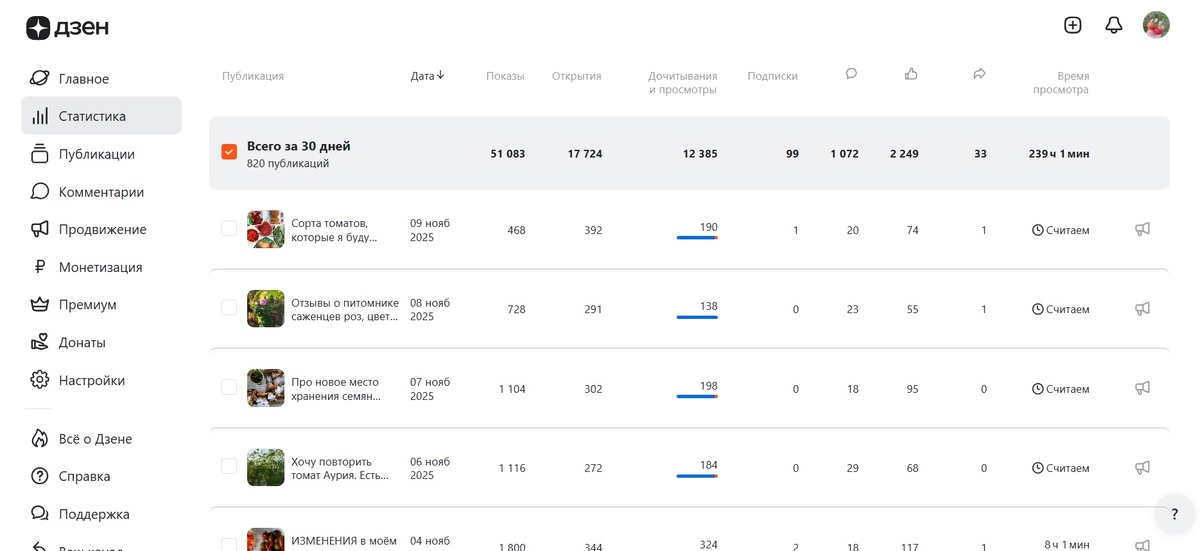Open the help question mark button
The height and width of the screenshot is (551, 1200).
tap(1174, 514)
